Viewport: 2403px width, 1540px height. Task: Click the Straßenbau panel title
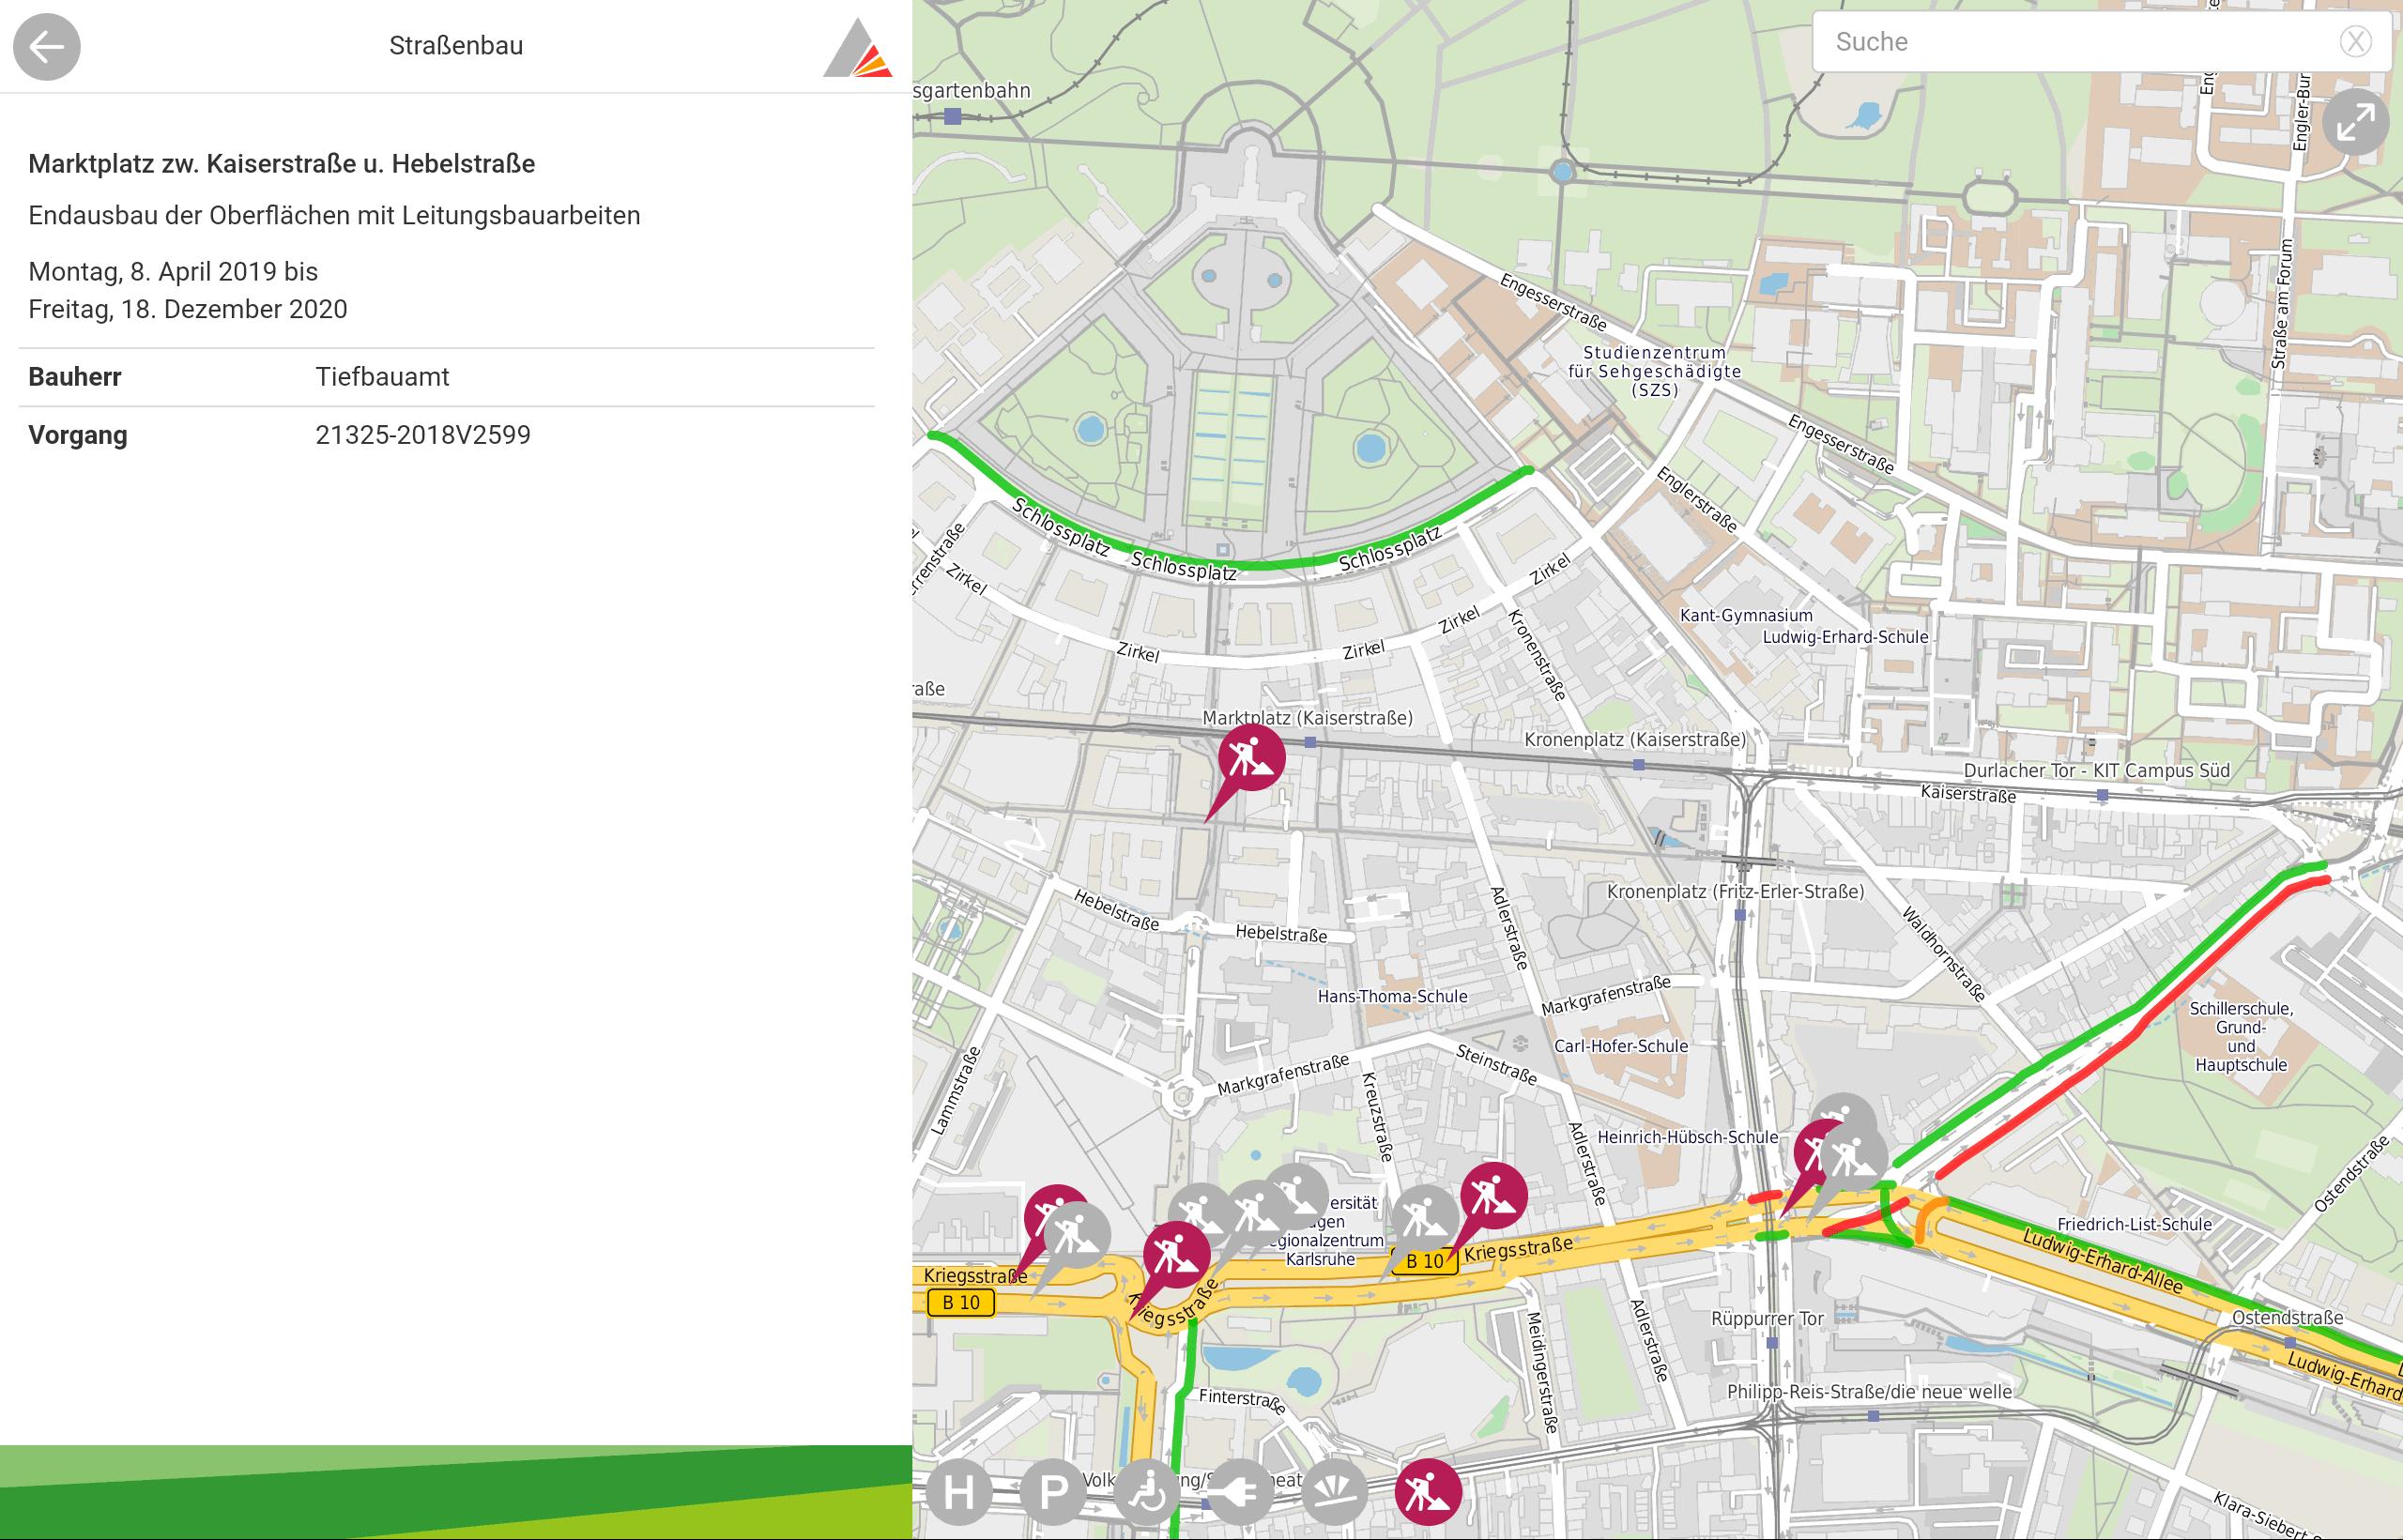[456, 46]
